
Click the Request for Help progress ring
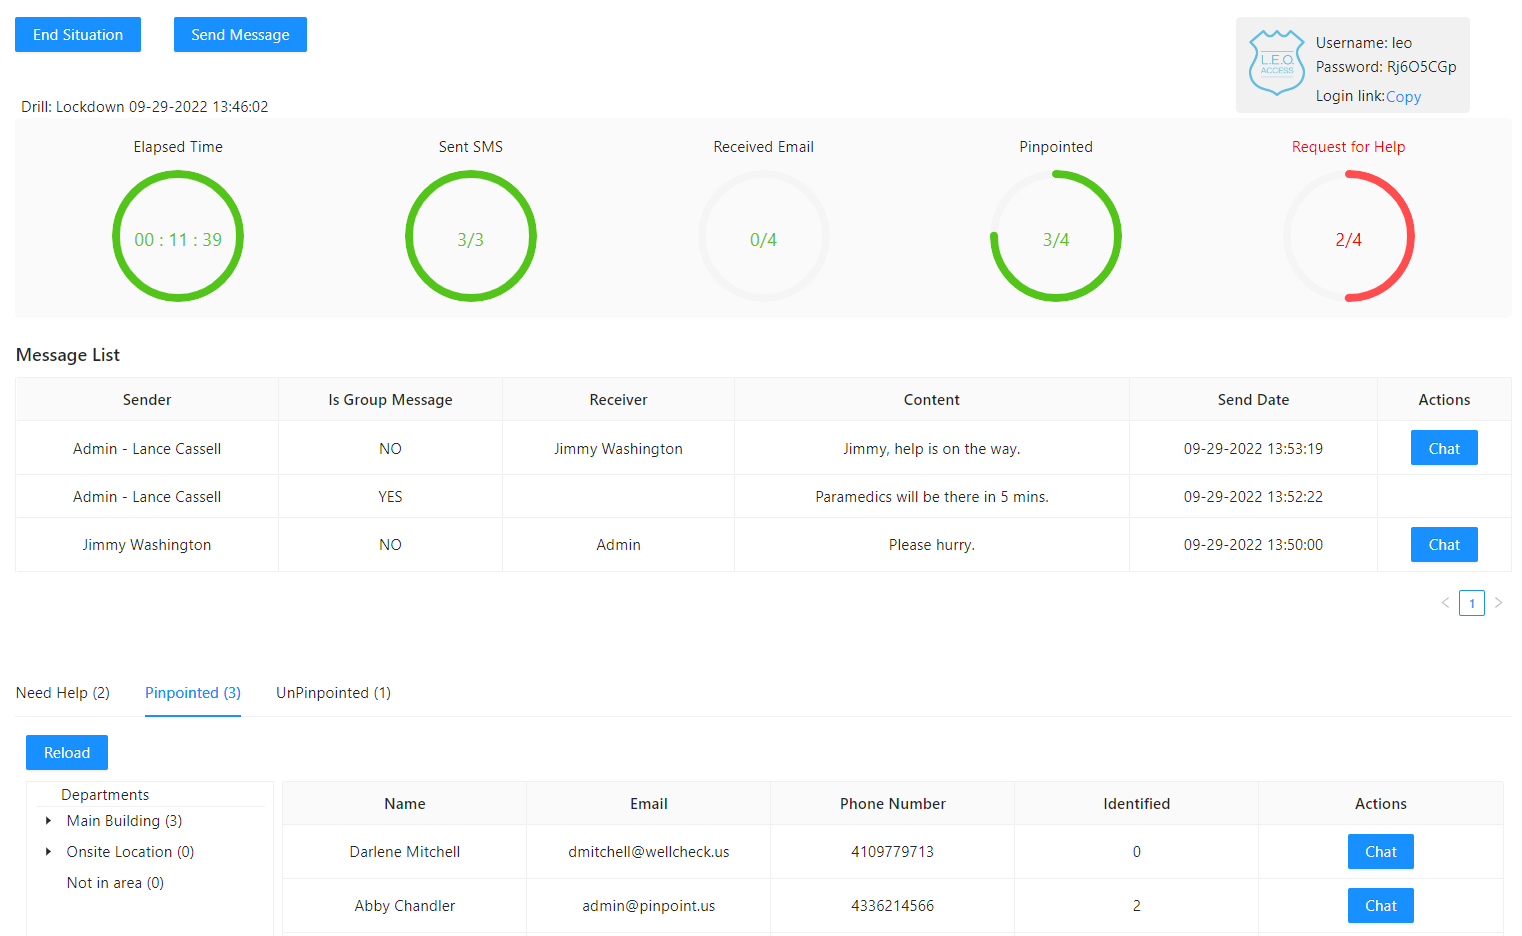tap(1349, 236)
